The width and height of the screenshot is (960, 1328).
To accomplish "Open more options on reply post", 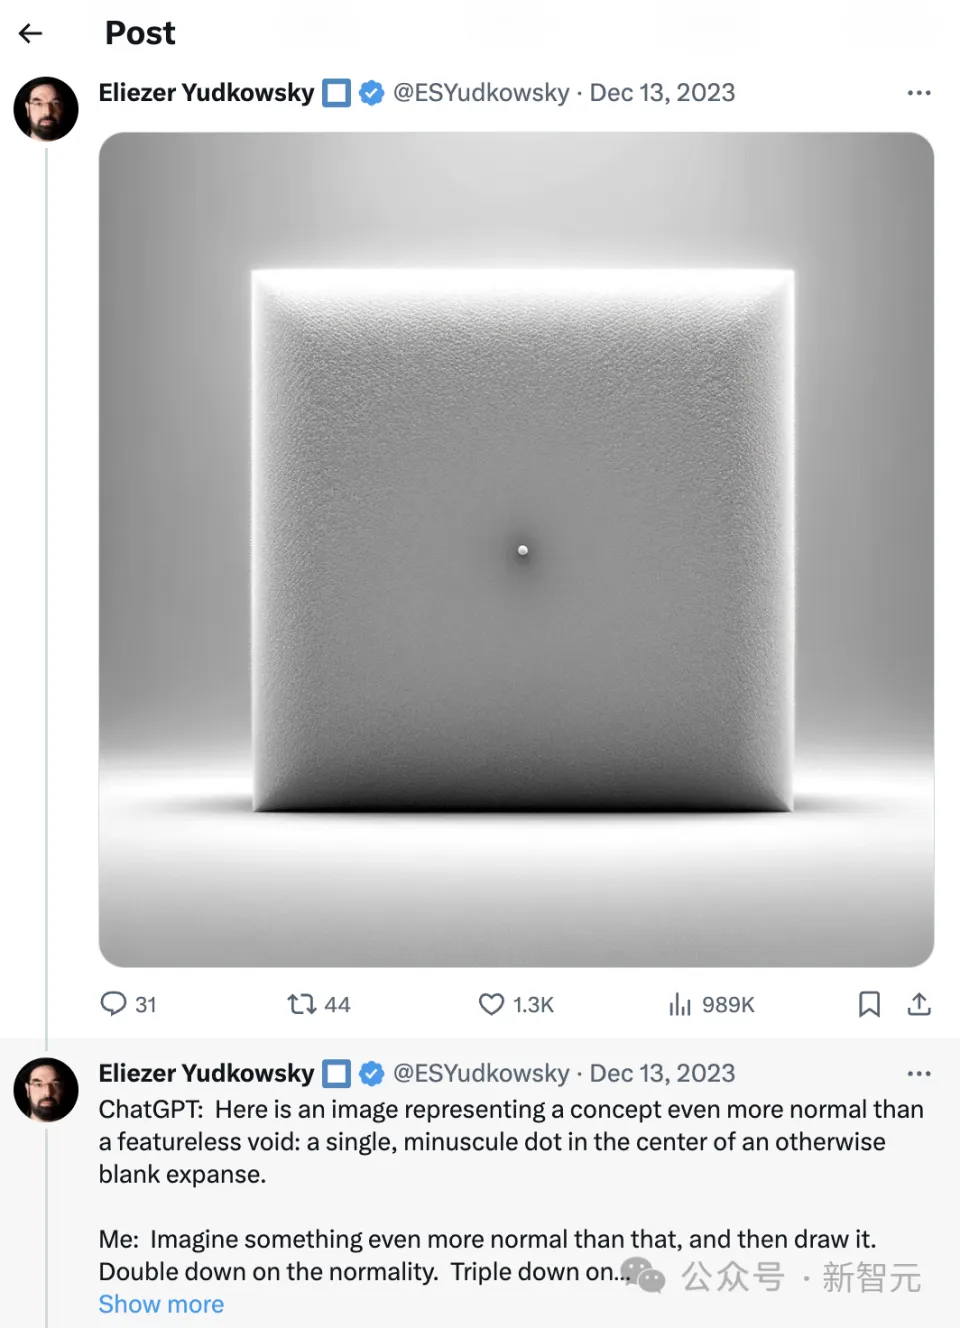I will tap(919, 1073).
